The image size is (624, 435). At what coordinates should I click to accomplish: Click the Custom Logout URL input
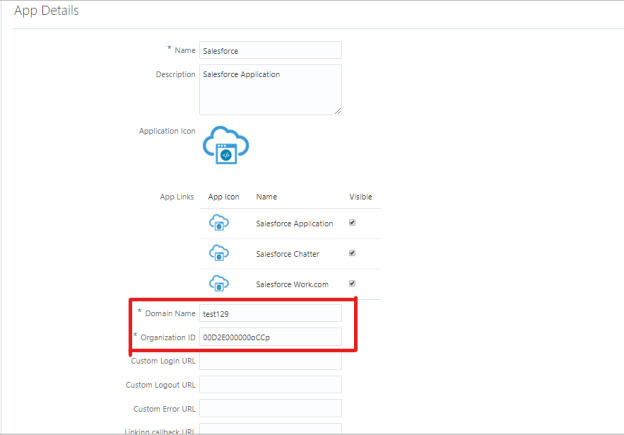coord(270,385)
